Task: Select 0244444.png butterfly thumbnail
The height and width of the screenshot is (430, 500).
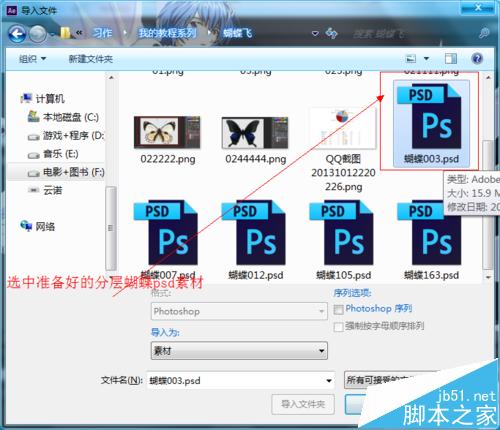Action: tap(255, 132)
